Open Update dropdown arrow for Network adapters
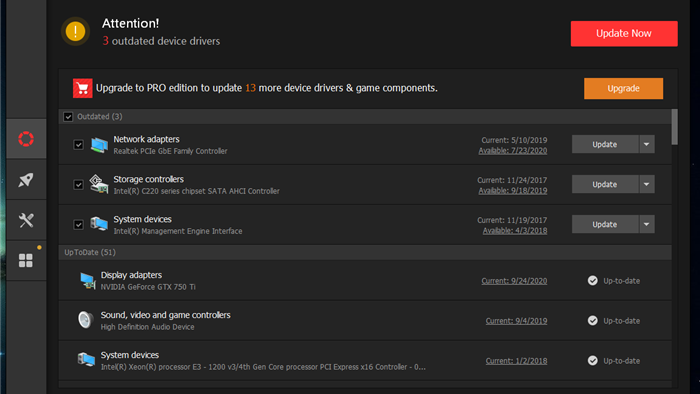 (646, 144)
